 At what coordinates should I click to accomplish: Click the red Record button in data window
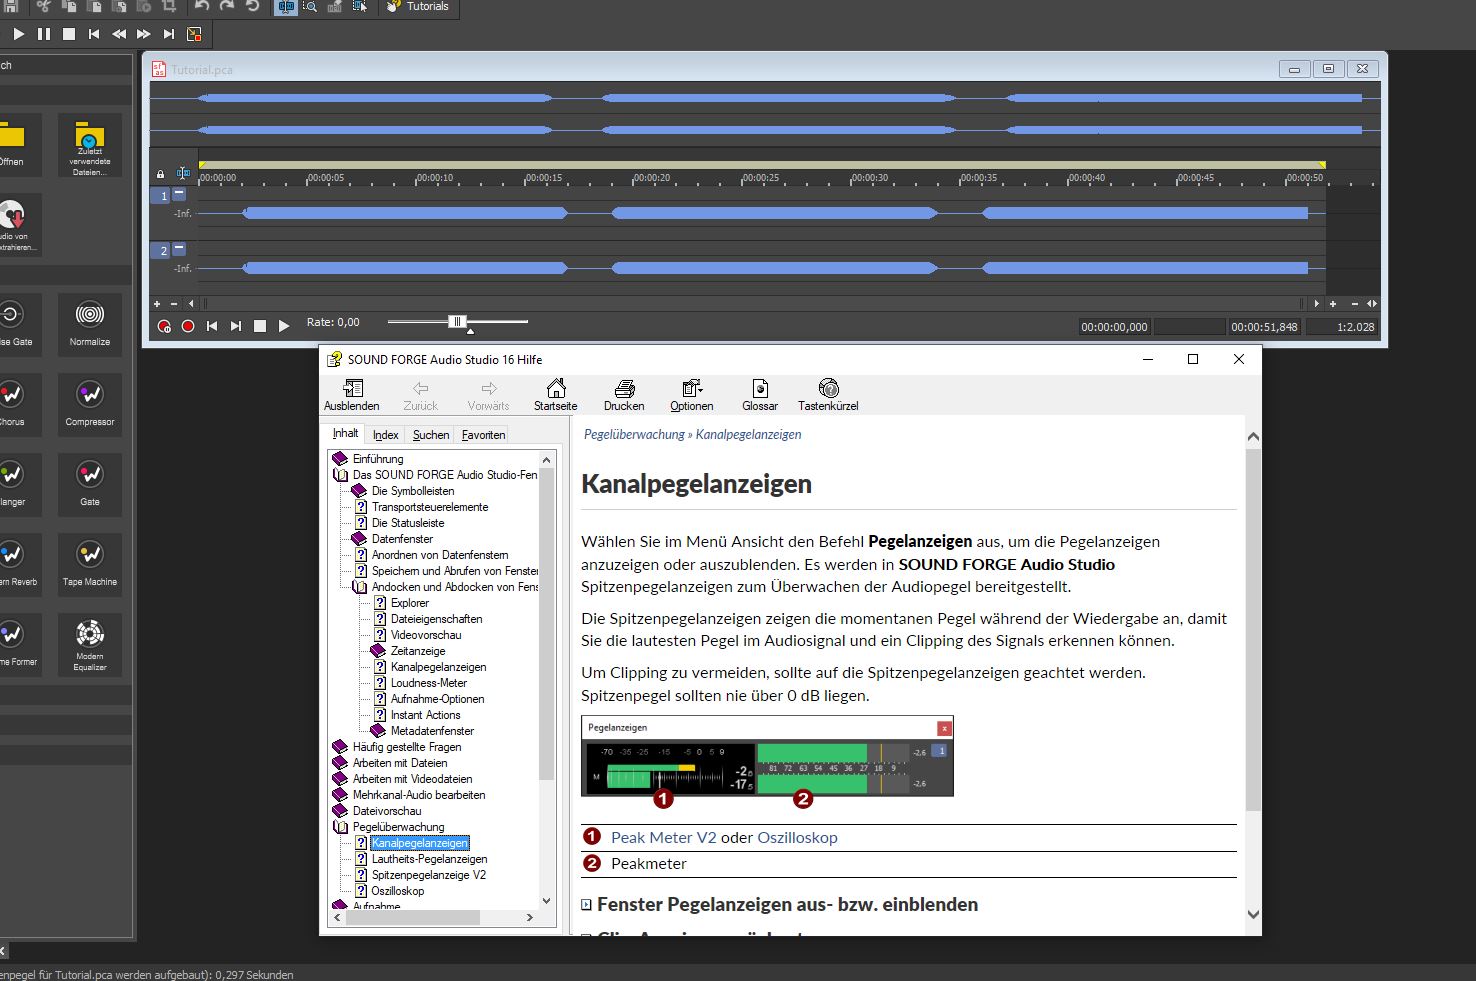tap(188, 326)
